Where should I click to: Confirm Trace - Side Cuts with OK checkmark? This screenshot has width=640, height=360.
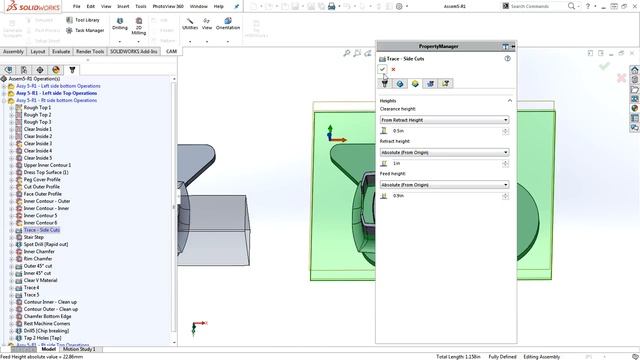coord(382,69)
